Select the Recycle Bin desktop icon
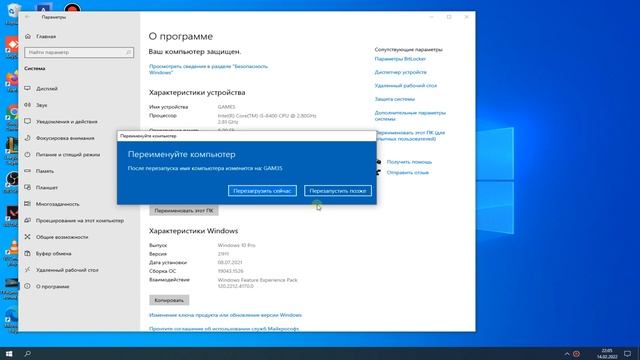 tap(12, 13)
